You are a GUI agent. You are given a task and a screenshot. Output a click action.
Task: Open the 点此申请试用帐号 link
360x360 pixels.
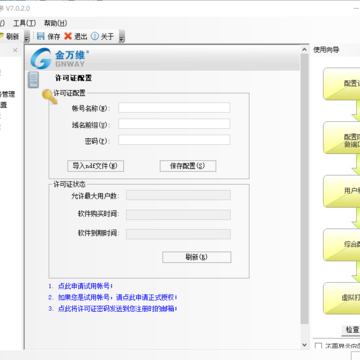click(x=85, y=286)
